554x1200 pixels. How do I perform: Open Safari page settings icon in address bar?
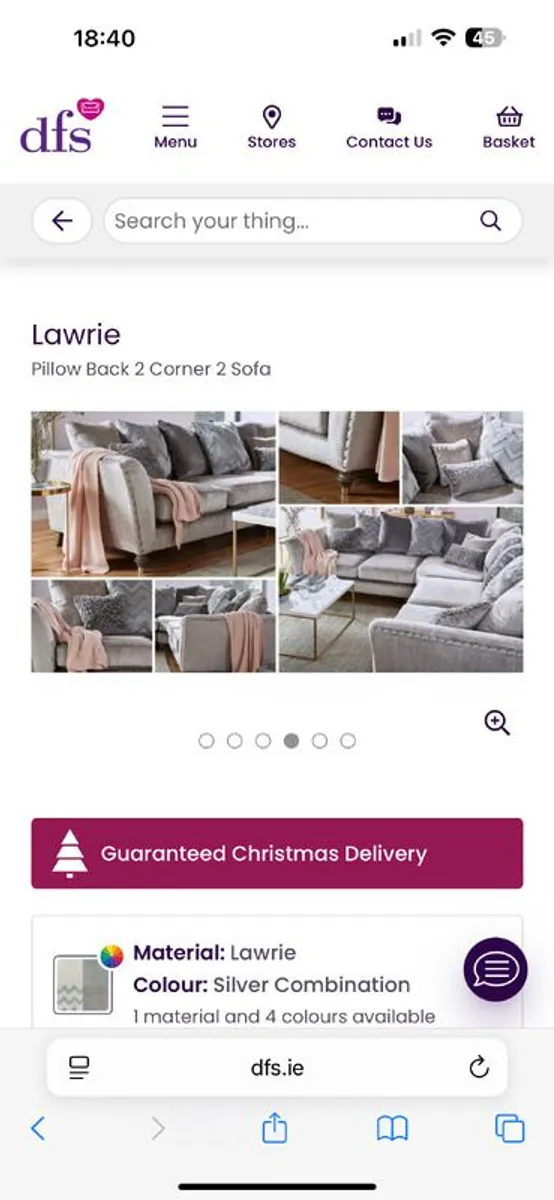point(80,1067)
